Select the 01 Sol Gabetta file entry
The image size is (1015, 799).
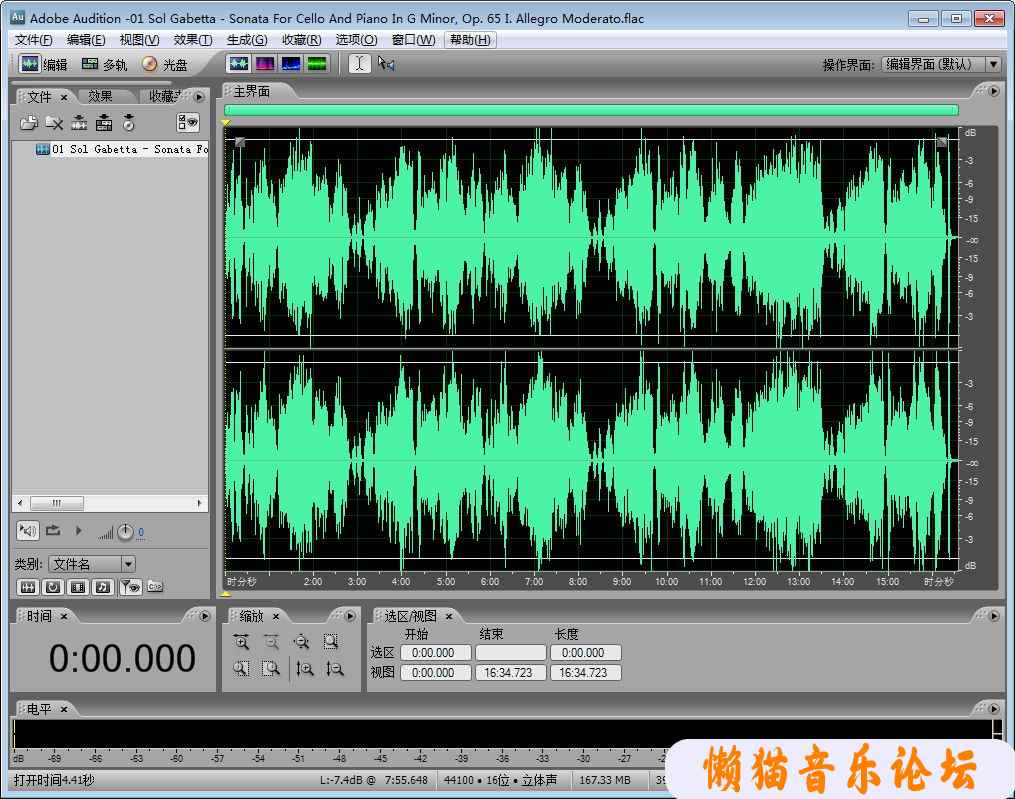[x=122, y=150]
